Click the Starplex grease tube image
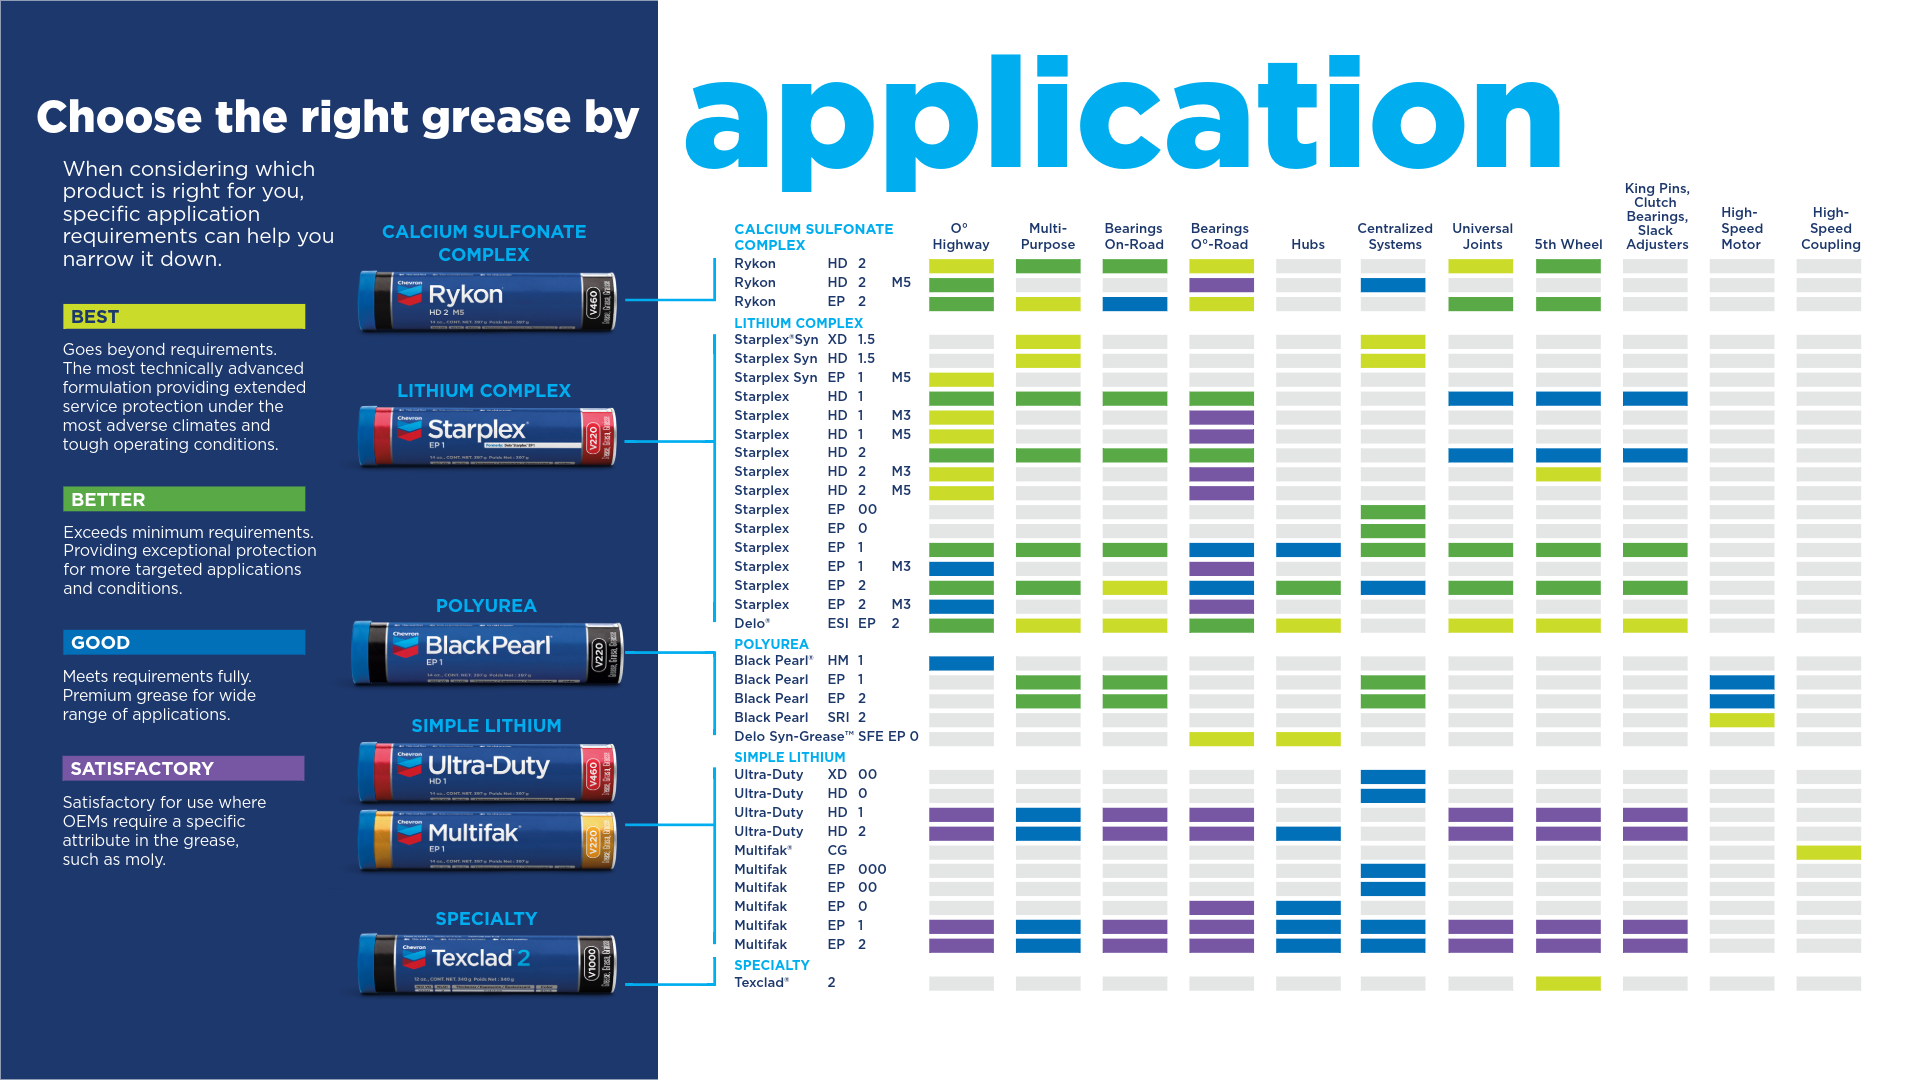This screenshot has width=1920, height=1080. pos(487,437)
